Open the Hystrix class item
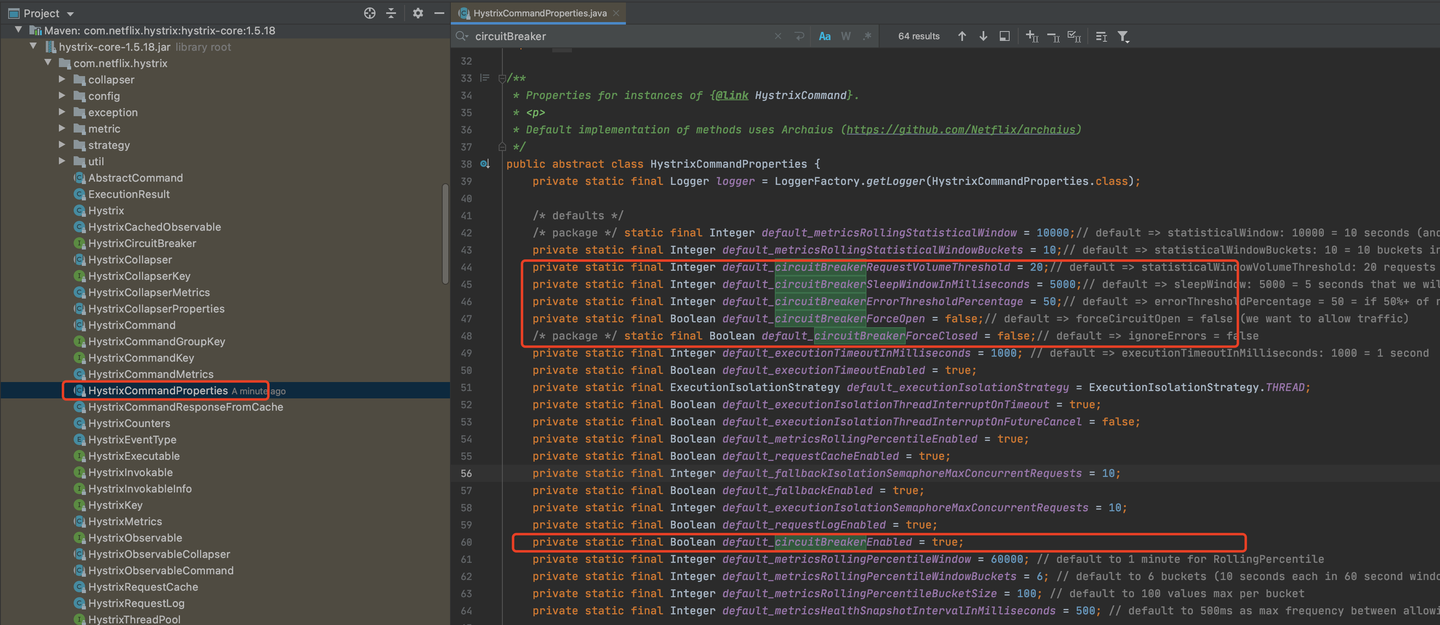The height and width of the screenshot is (625, 1440). click(x=106, y=211)
